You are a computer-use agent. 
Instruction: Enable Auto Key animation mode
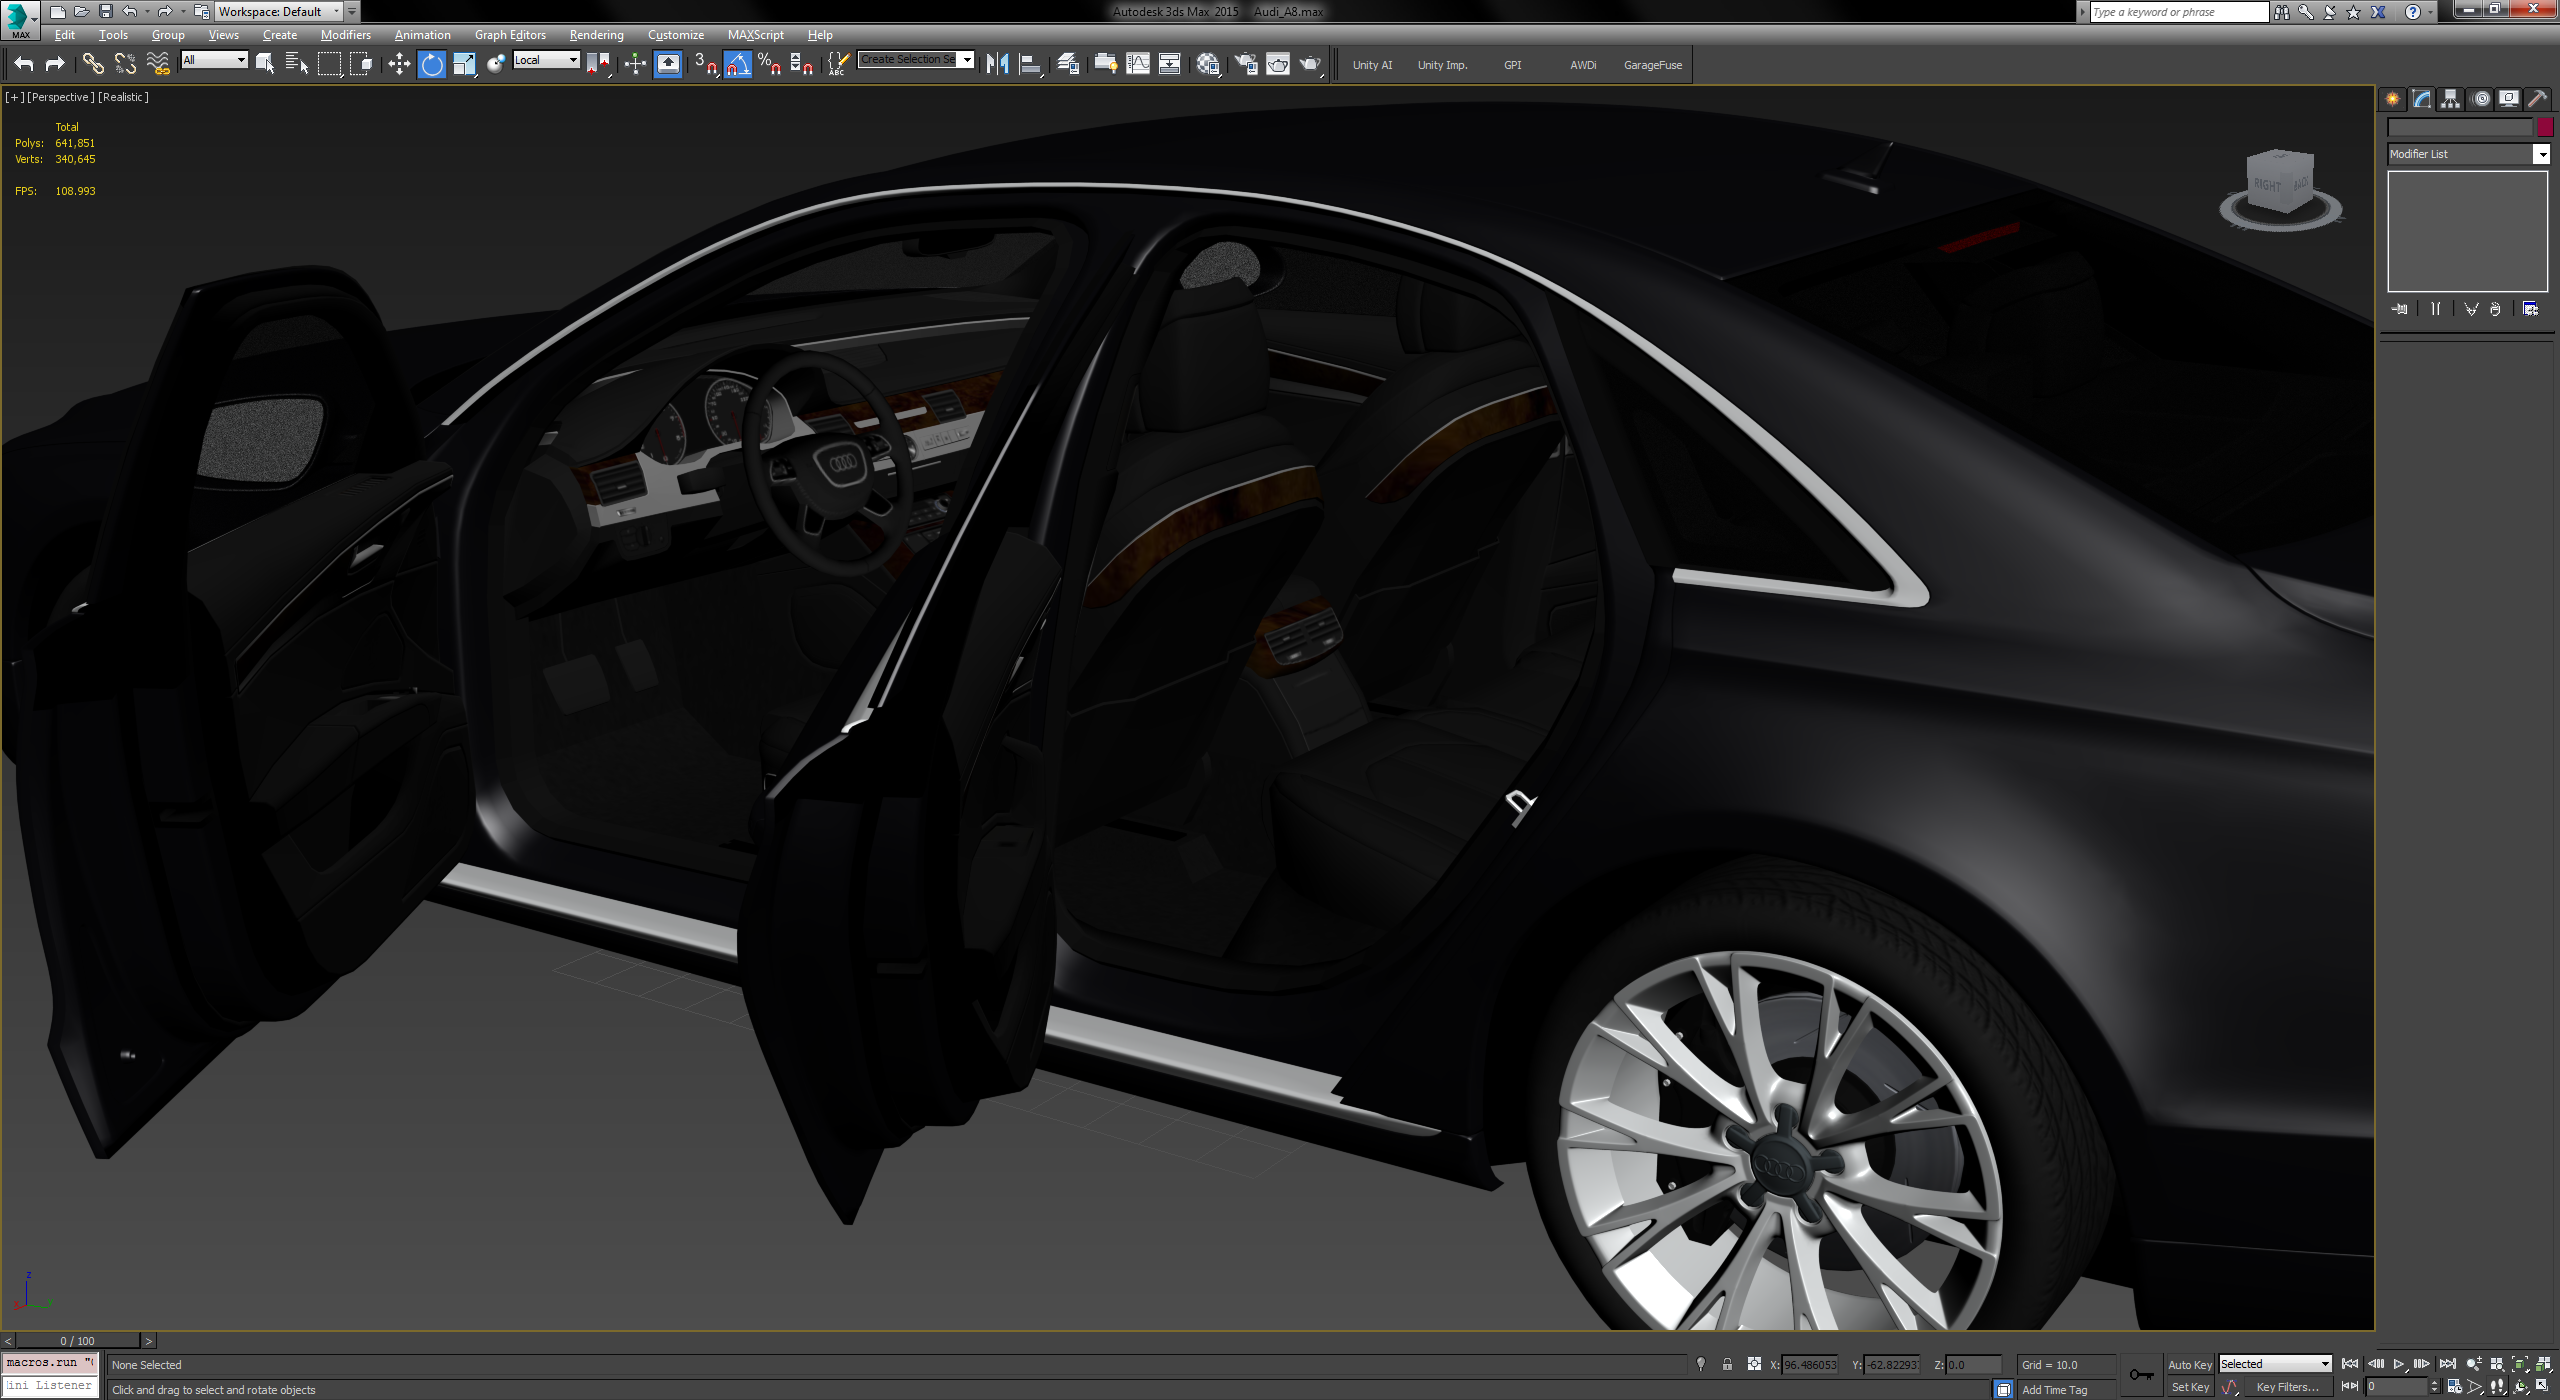pyautogui.click(x=2190, y=1363)
